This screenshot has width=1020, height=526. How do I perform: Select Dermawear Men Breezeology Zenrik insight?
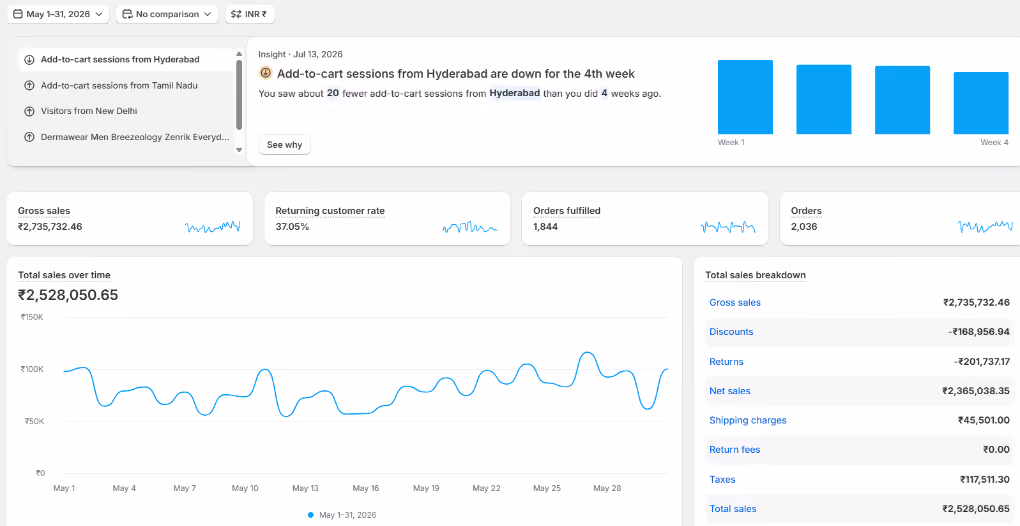126,137
